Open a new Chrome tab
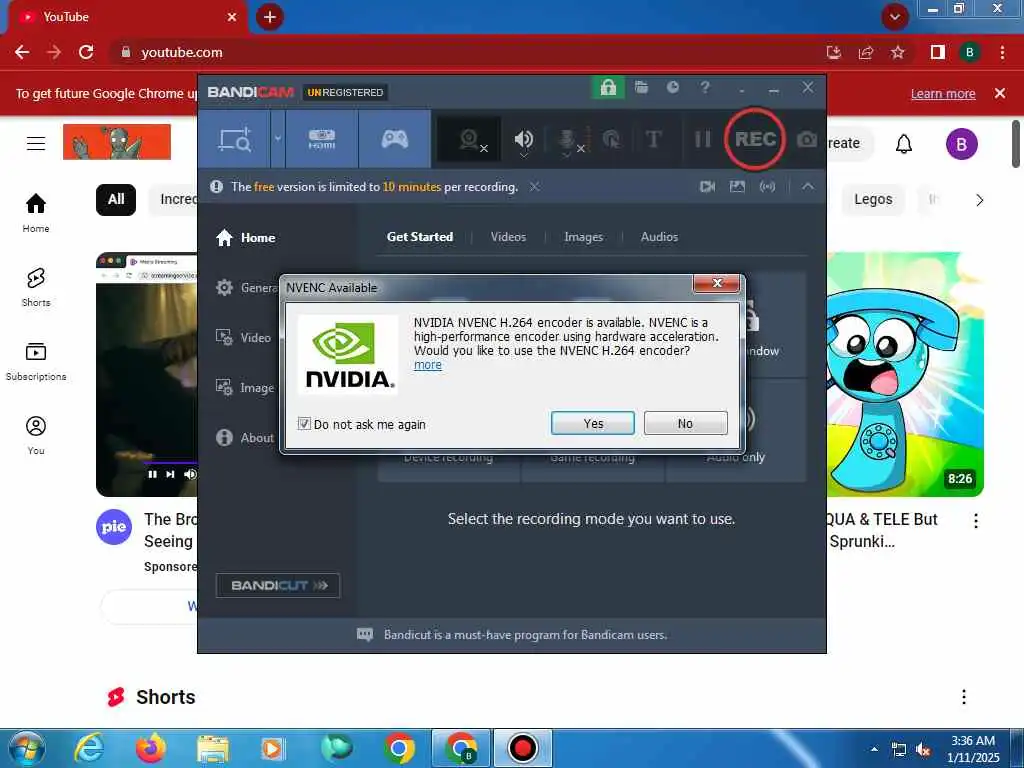 click(x=270, y=17)
